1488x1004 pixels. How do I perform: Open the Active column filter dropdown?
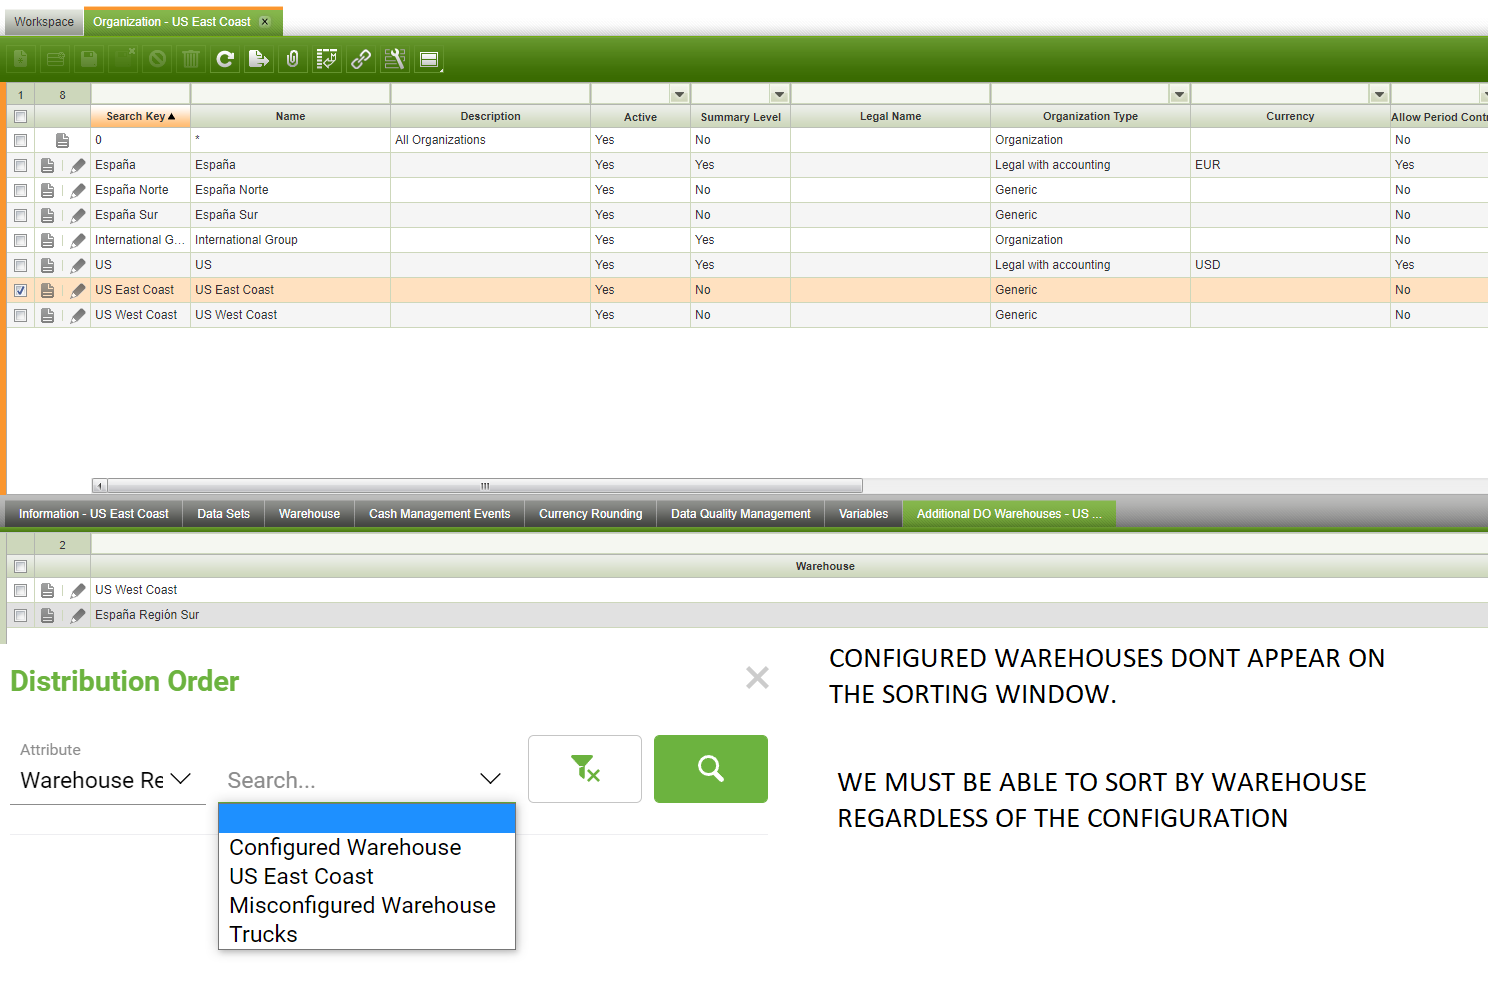pos(680,94)
